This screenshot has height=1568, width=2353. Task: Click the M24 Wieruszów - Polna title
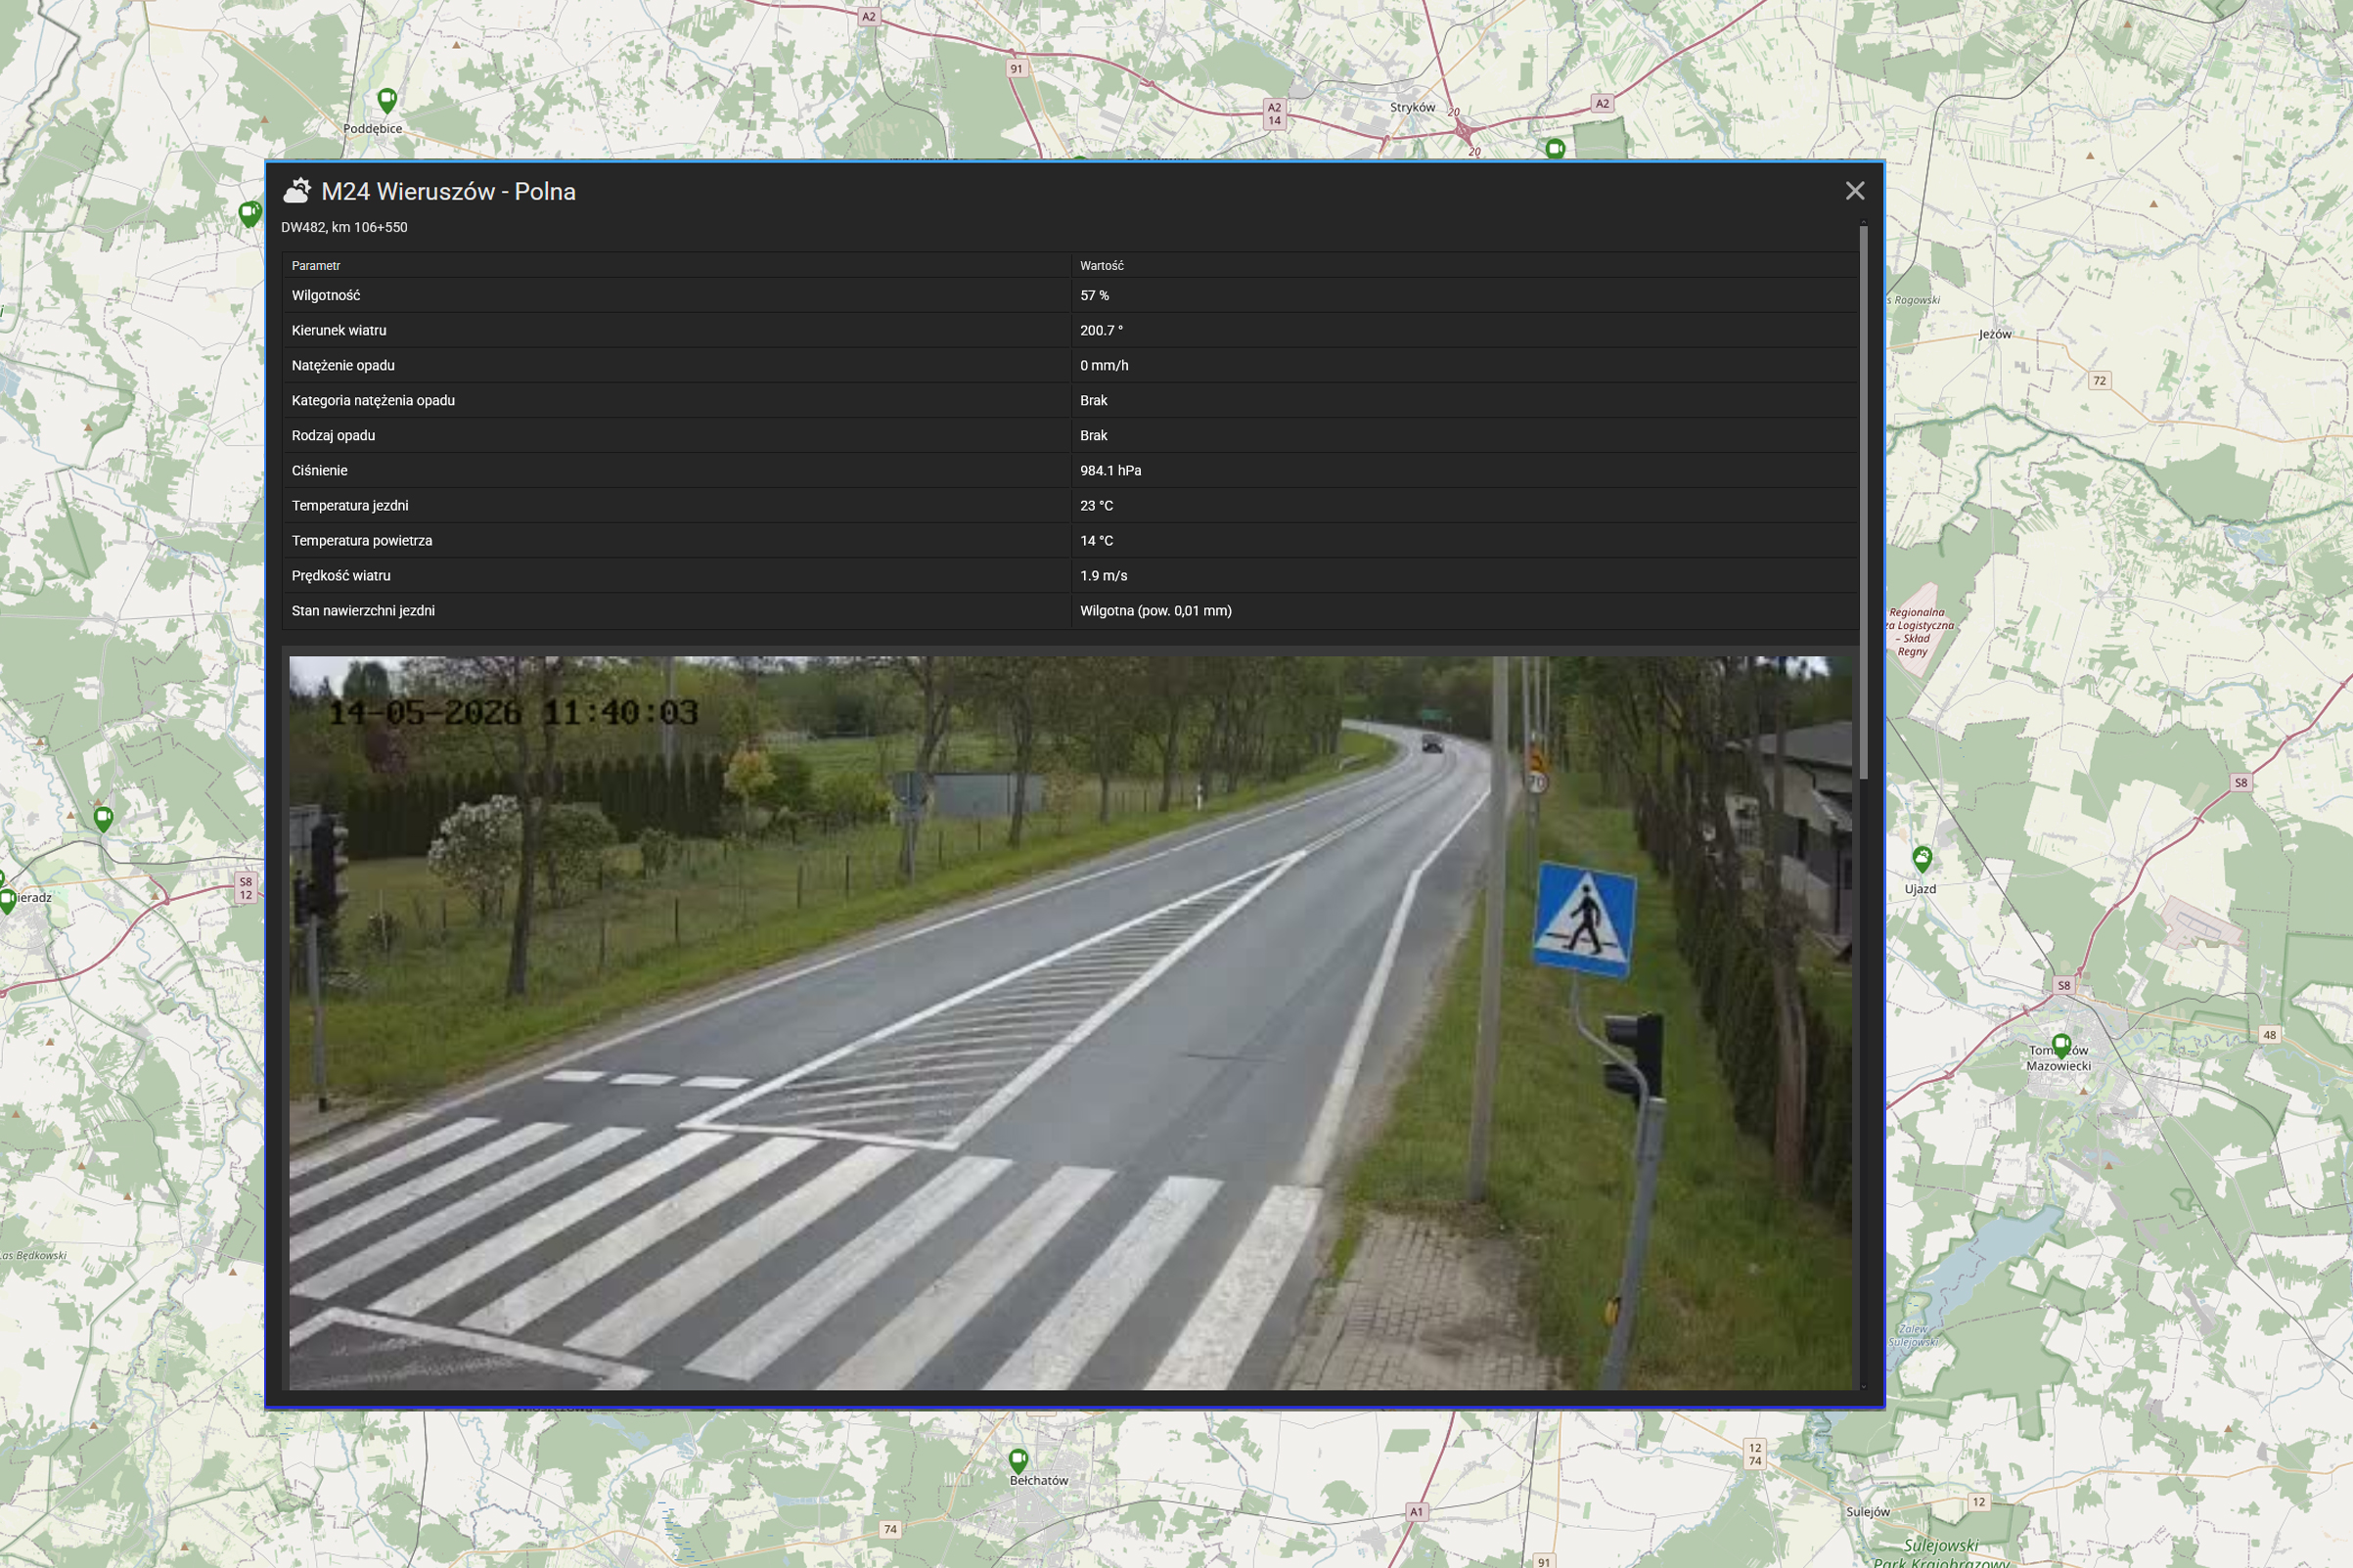[448, 191]
